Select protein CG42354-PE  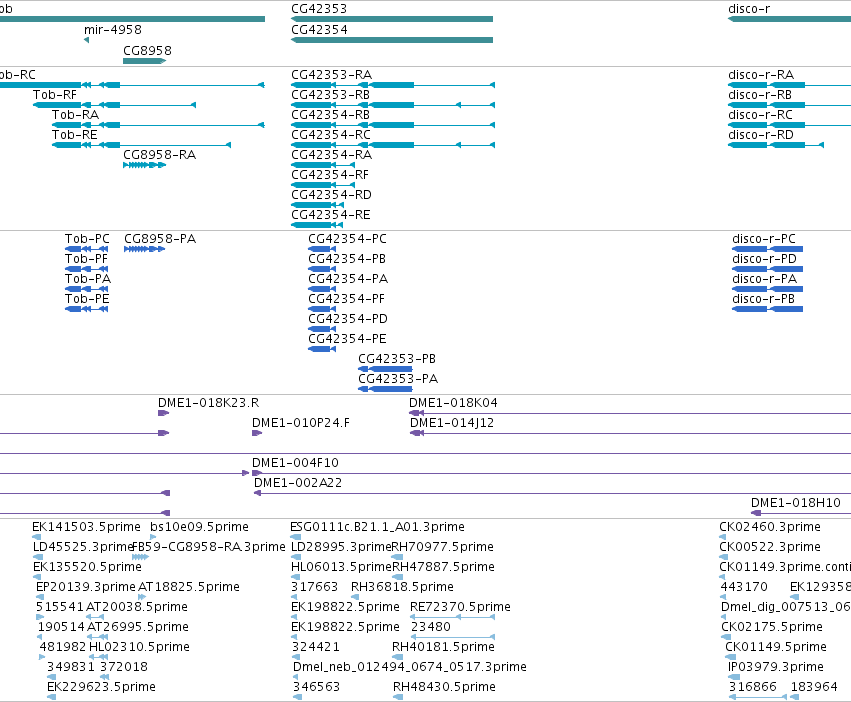coord(322,349)
